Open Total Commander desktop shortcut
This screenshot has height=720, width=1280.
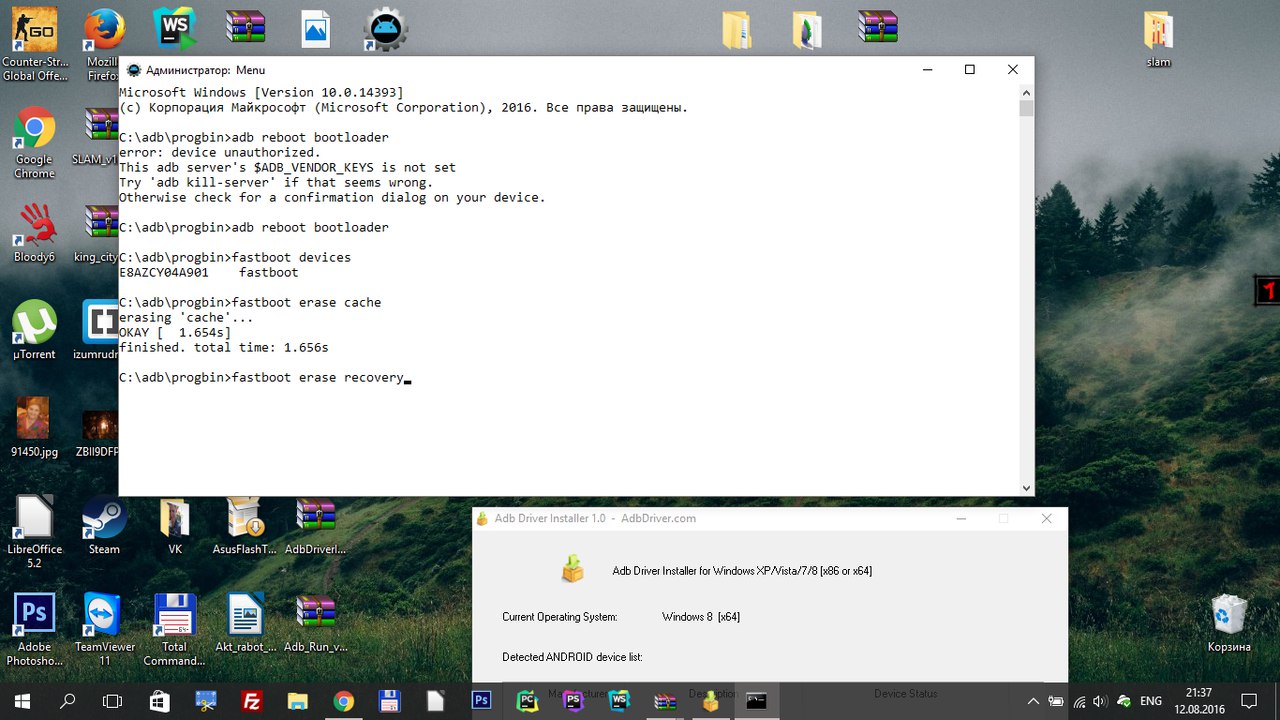coord(174,615)
